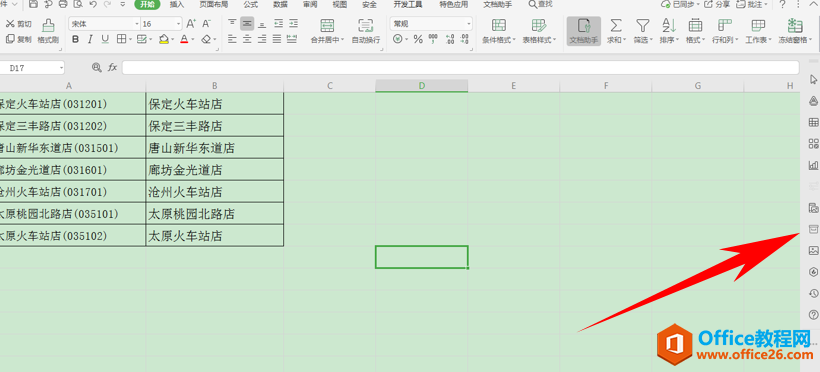
Task: Align text right horizontally
Action: coord(262,39)
